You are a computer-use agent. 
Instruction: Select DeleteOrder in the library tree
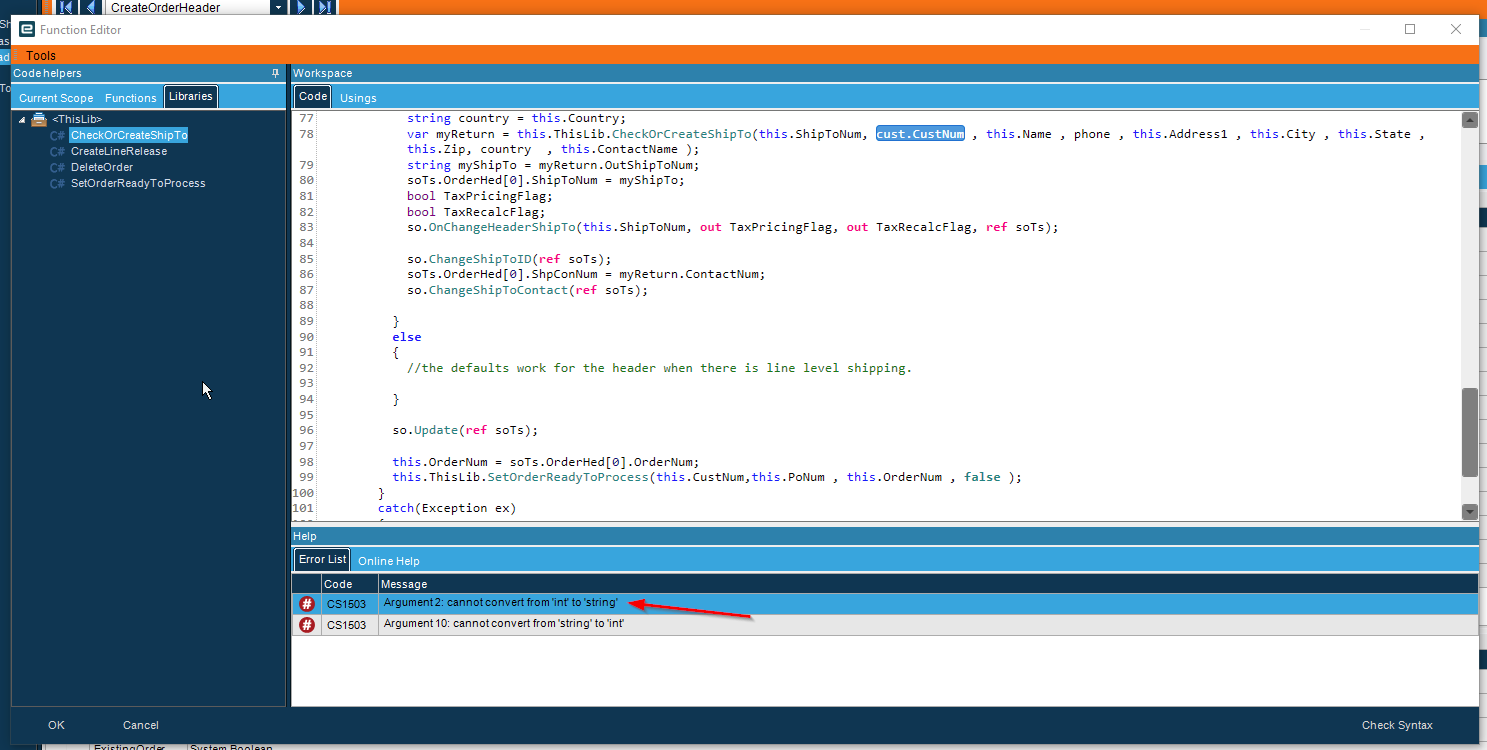(x=102, y=167)
